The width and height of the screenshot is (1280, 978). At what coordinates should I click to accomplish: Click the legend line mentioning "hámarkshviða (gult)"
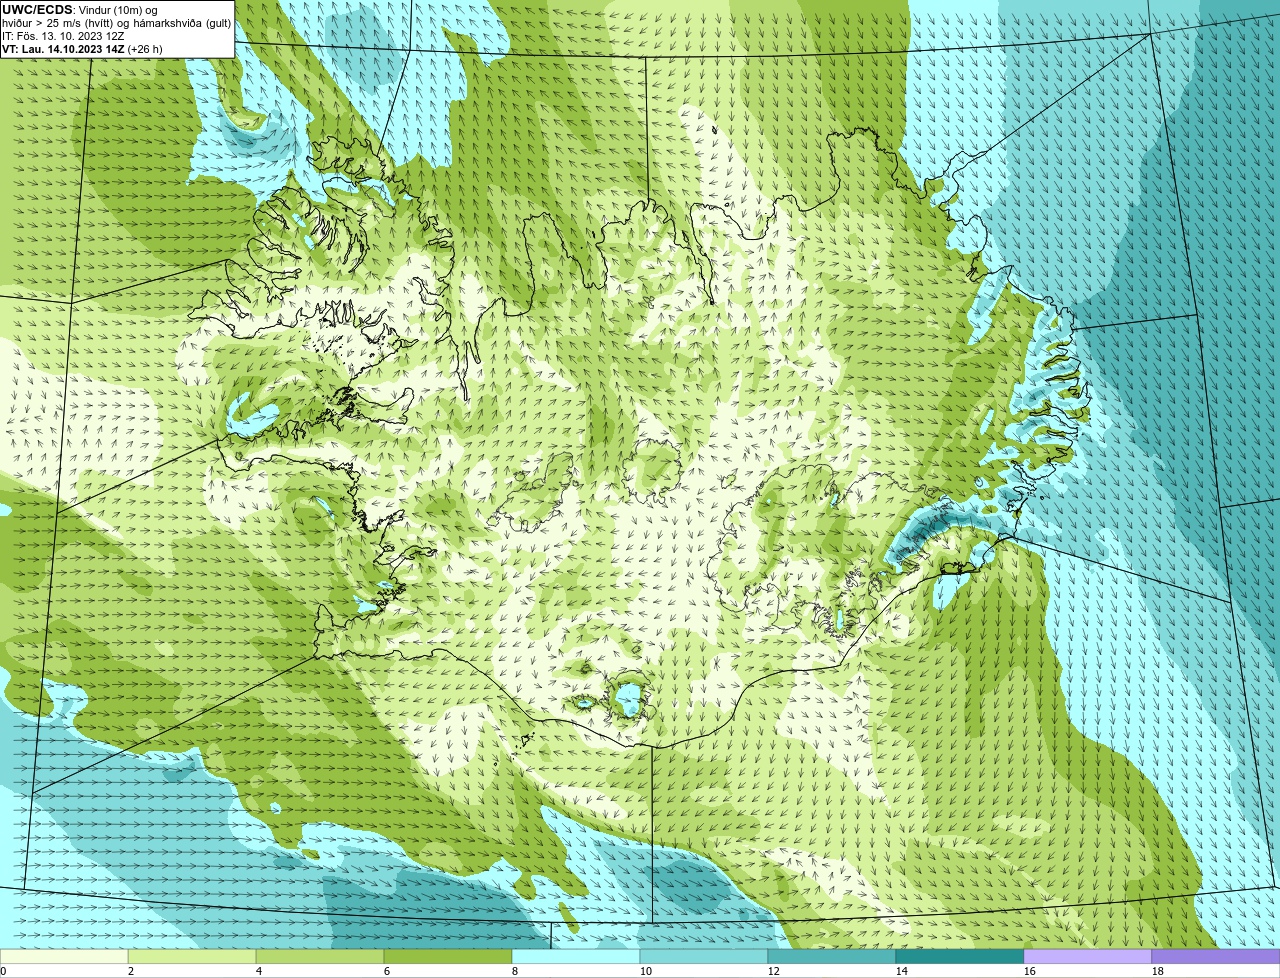click(x=117, y=23)
